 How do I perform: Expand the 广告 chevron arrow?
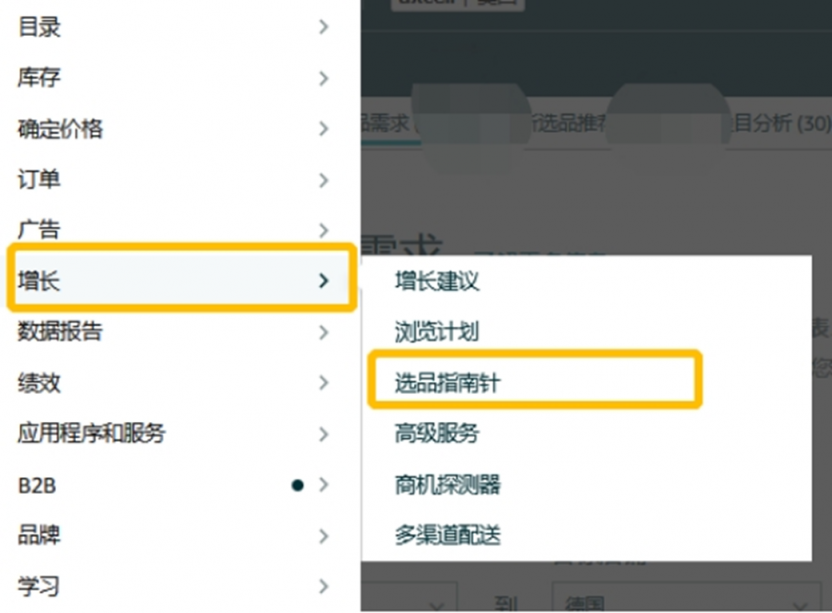click(x=324, y=230)
